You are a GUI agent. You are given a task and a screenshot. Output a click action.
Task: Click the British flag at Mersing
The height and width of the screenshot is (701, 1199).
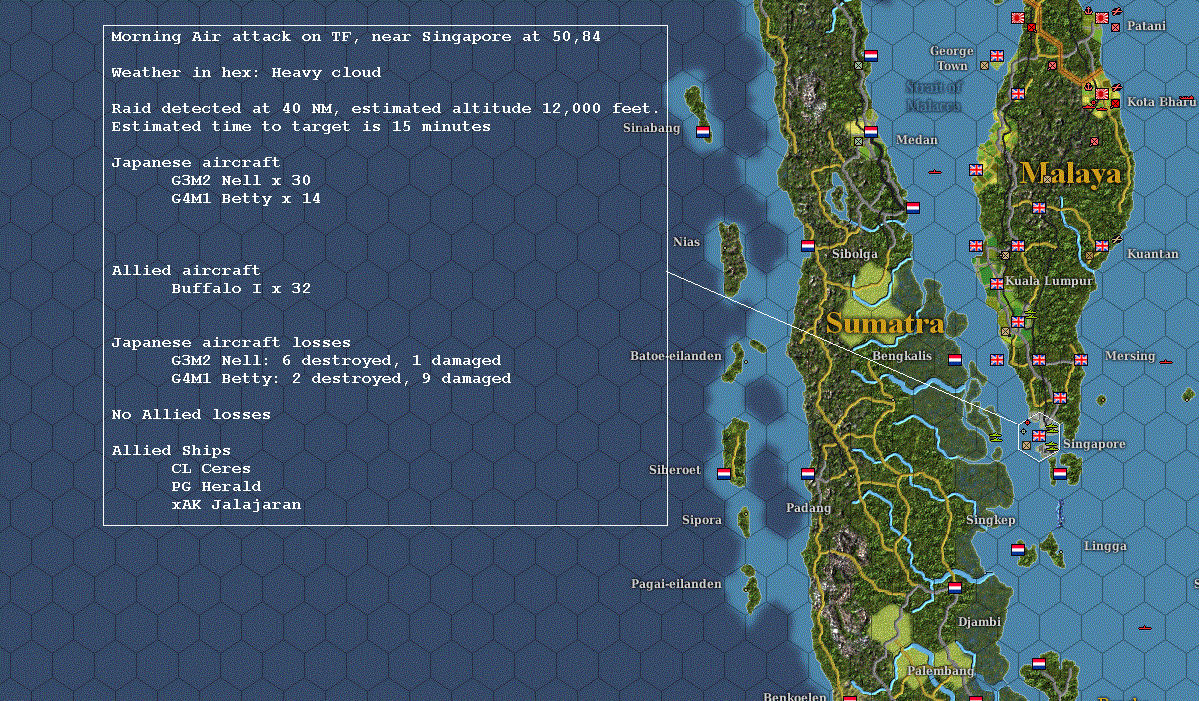(1080, 359)
